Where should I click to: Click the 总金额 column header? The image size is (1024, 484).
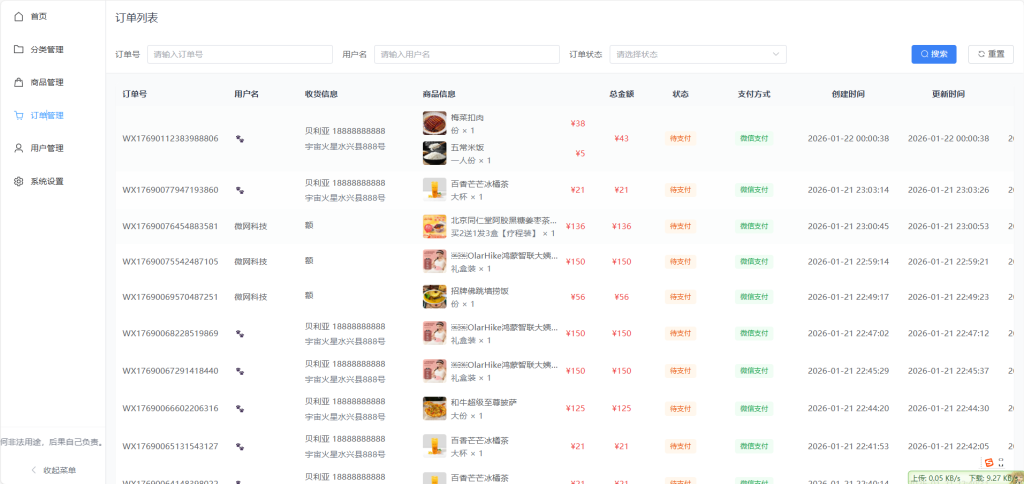pos(622,94)
